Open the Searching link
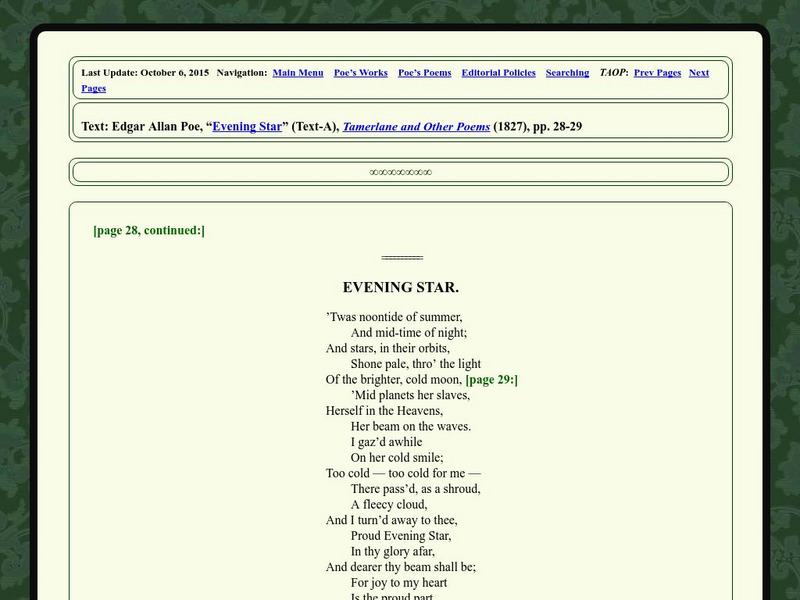This screenshot has height=600, width=800. (566, 73)
